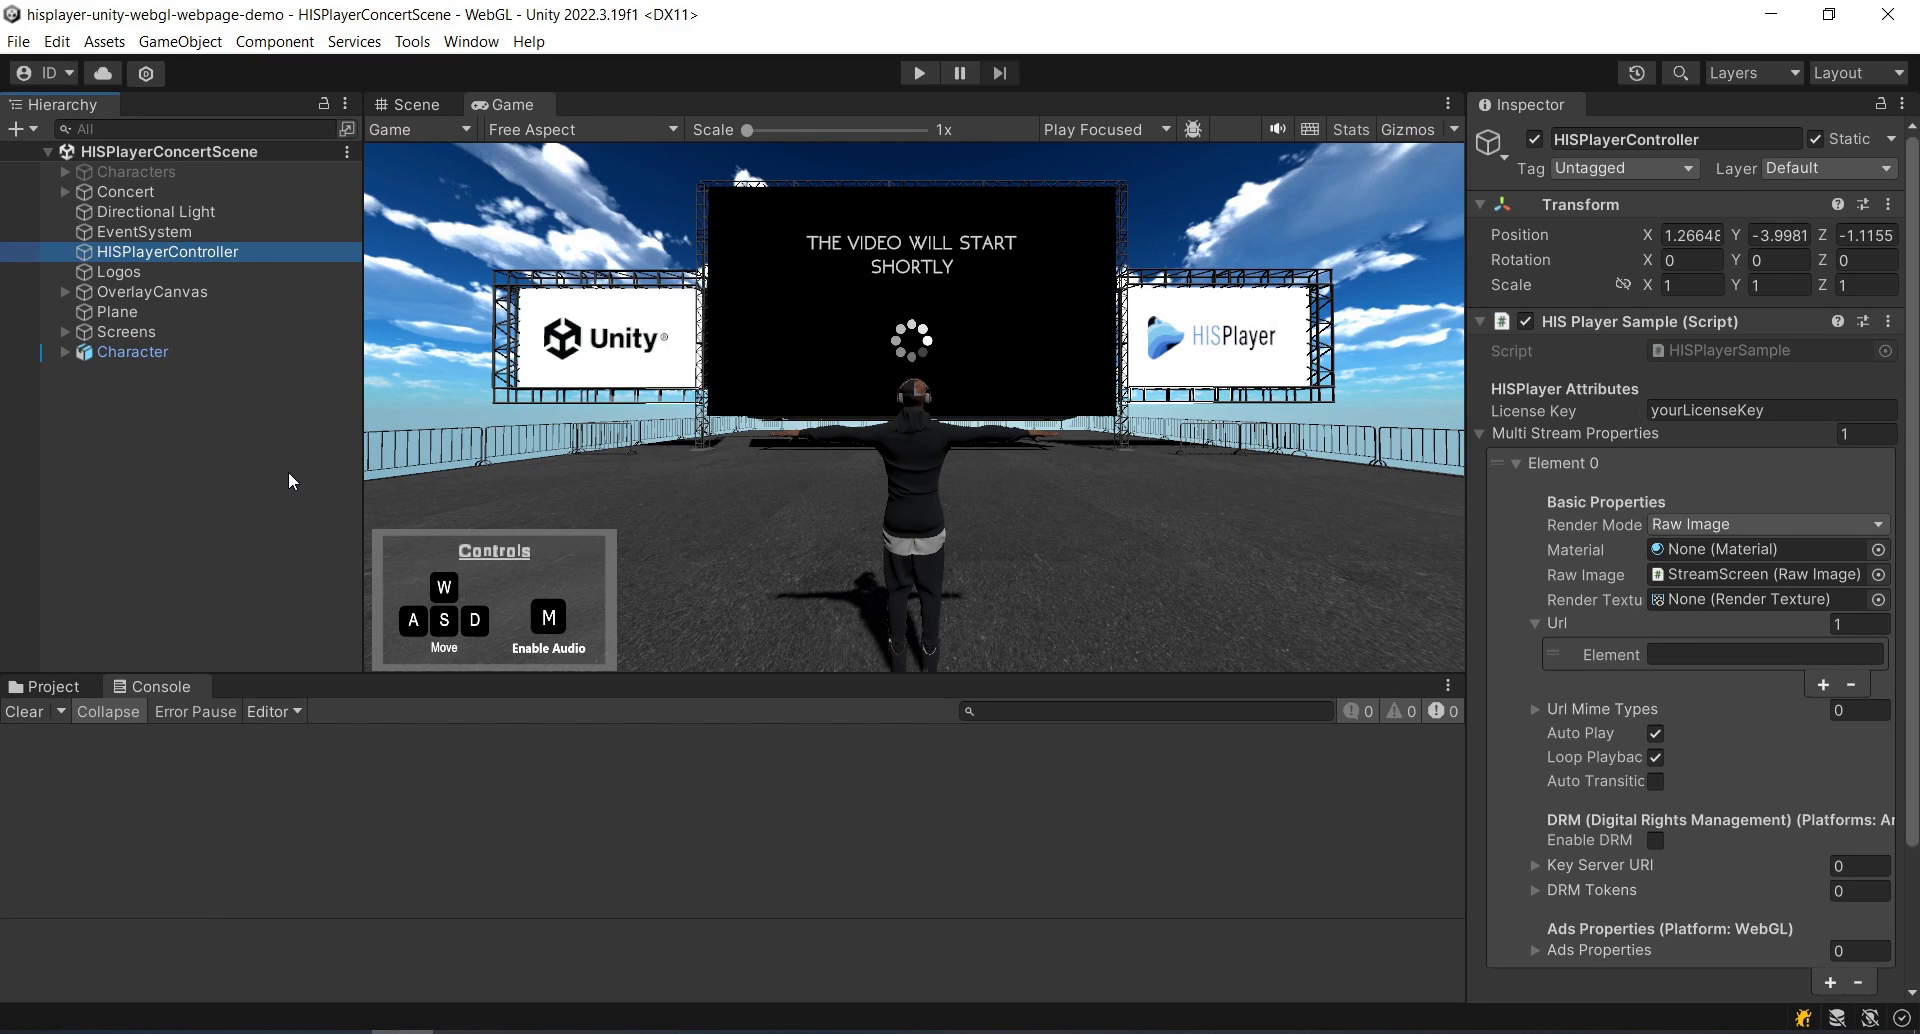Viewport: 1920px width, 1034px height.
Task: Open the HISPlayerConcertScene options menu
Action: pos(347,152)
